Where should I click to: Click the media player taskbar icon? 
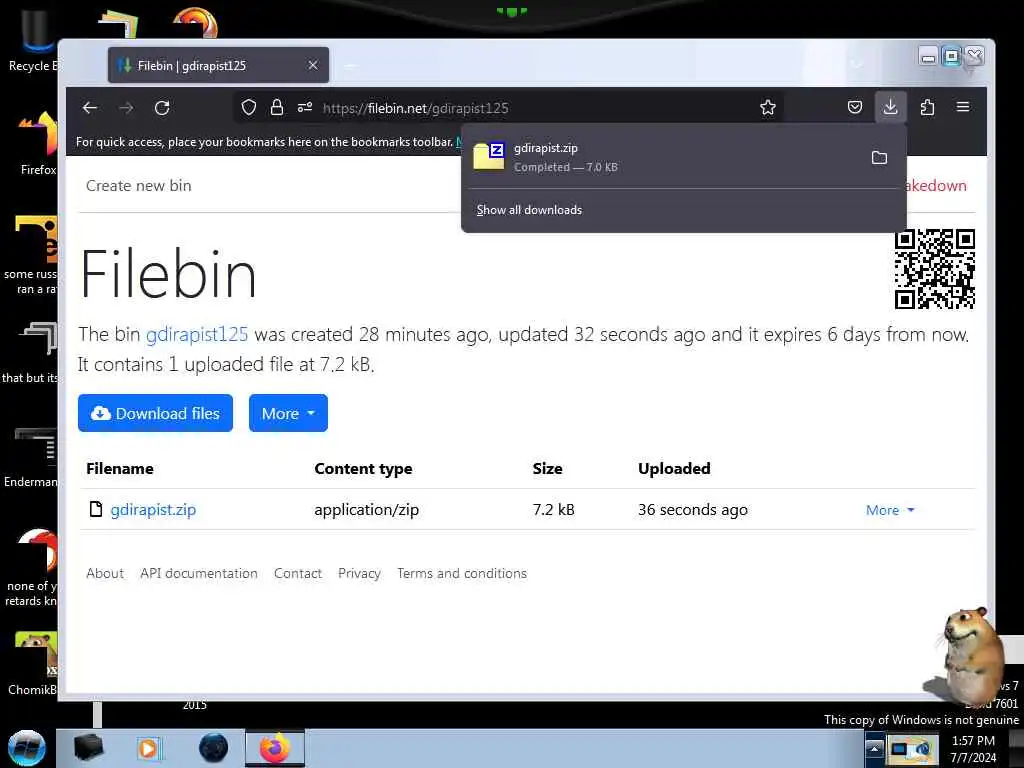click(149, 748)
